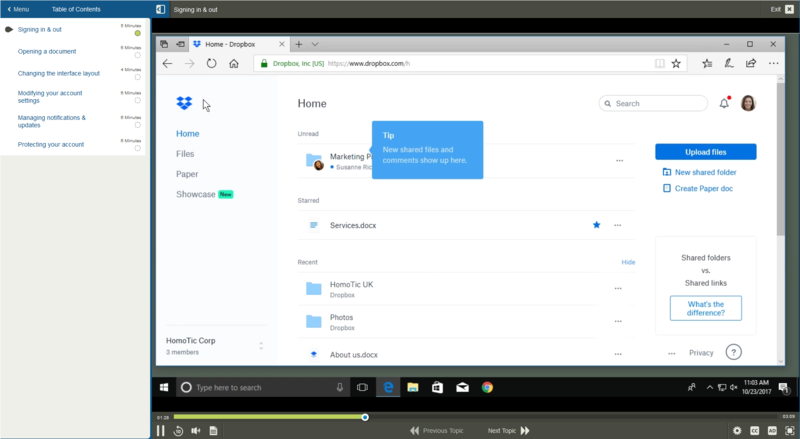Open Edge favorites hub icon

(707, 63)
